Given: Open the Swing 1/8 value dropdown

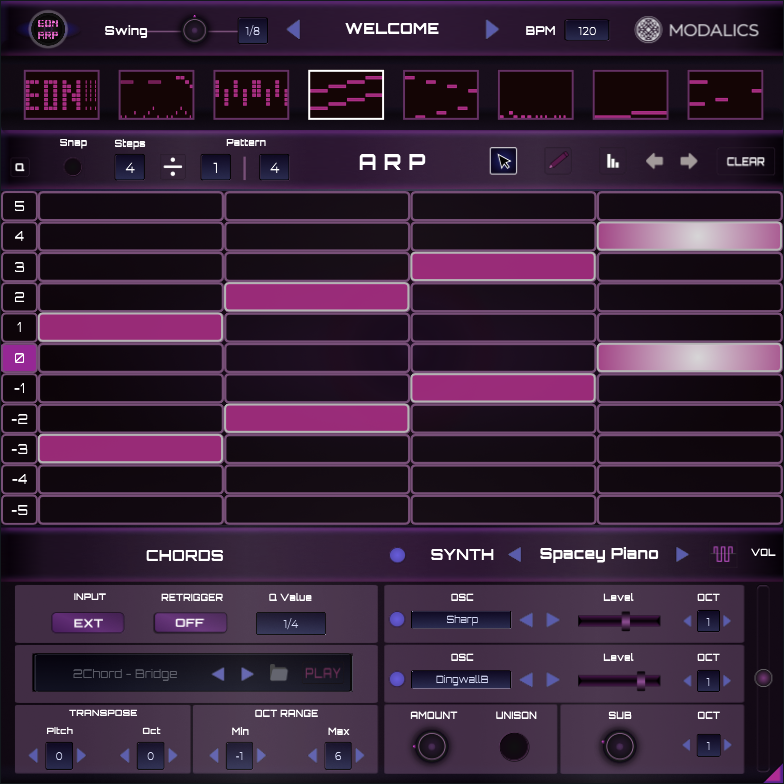Looking at the screenshot, I should tap(252, 31).
